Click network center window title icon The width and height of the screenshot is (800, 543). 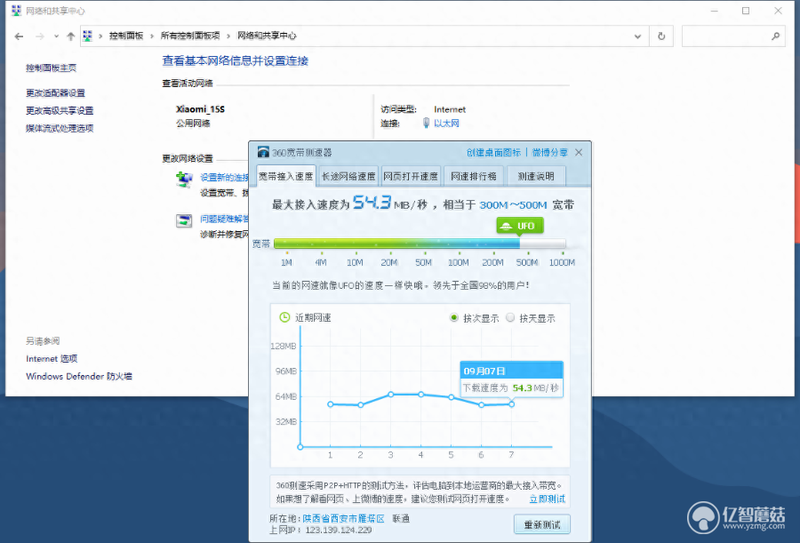click(x=17, y=11)
